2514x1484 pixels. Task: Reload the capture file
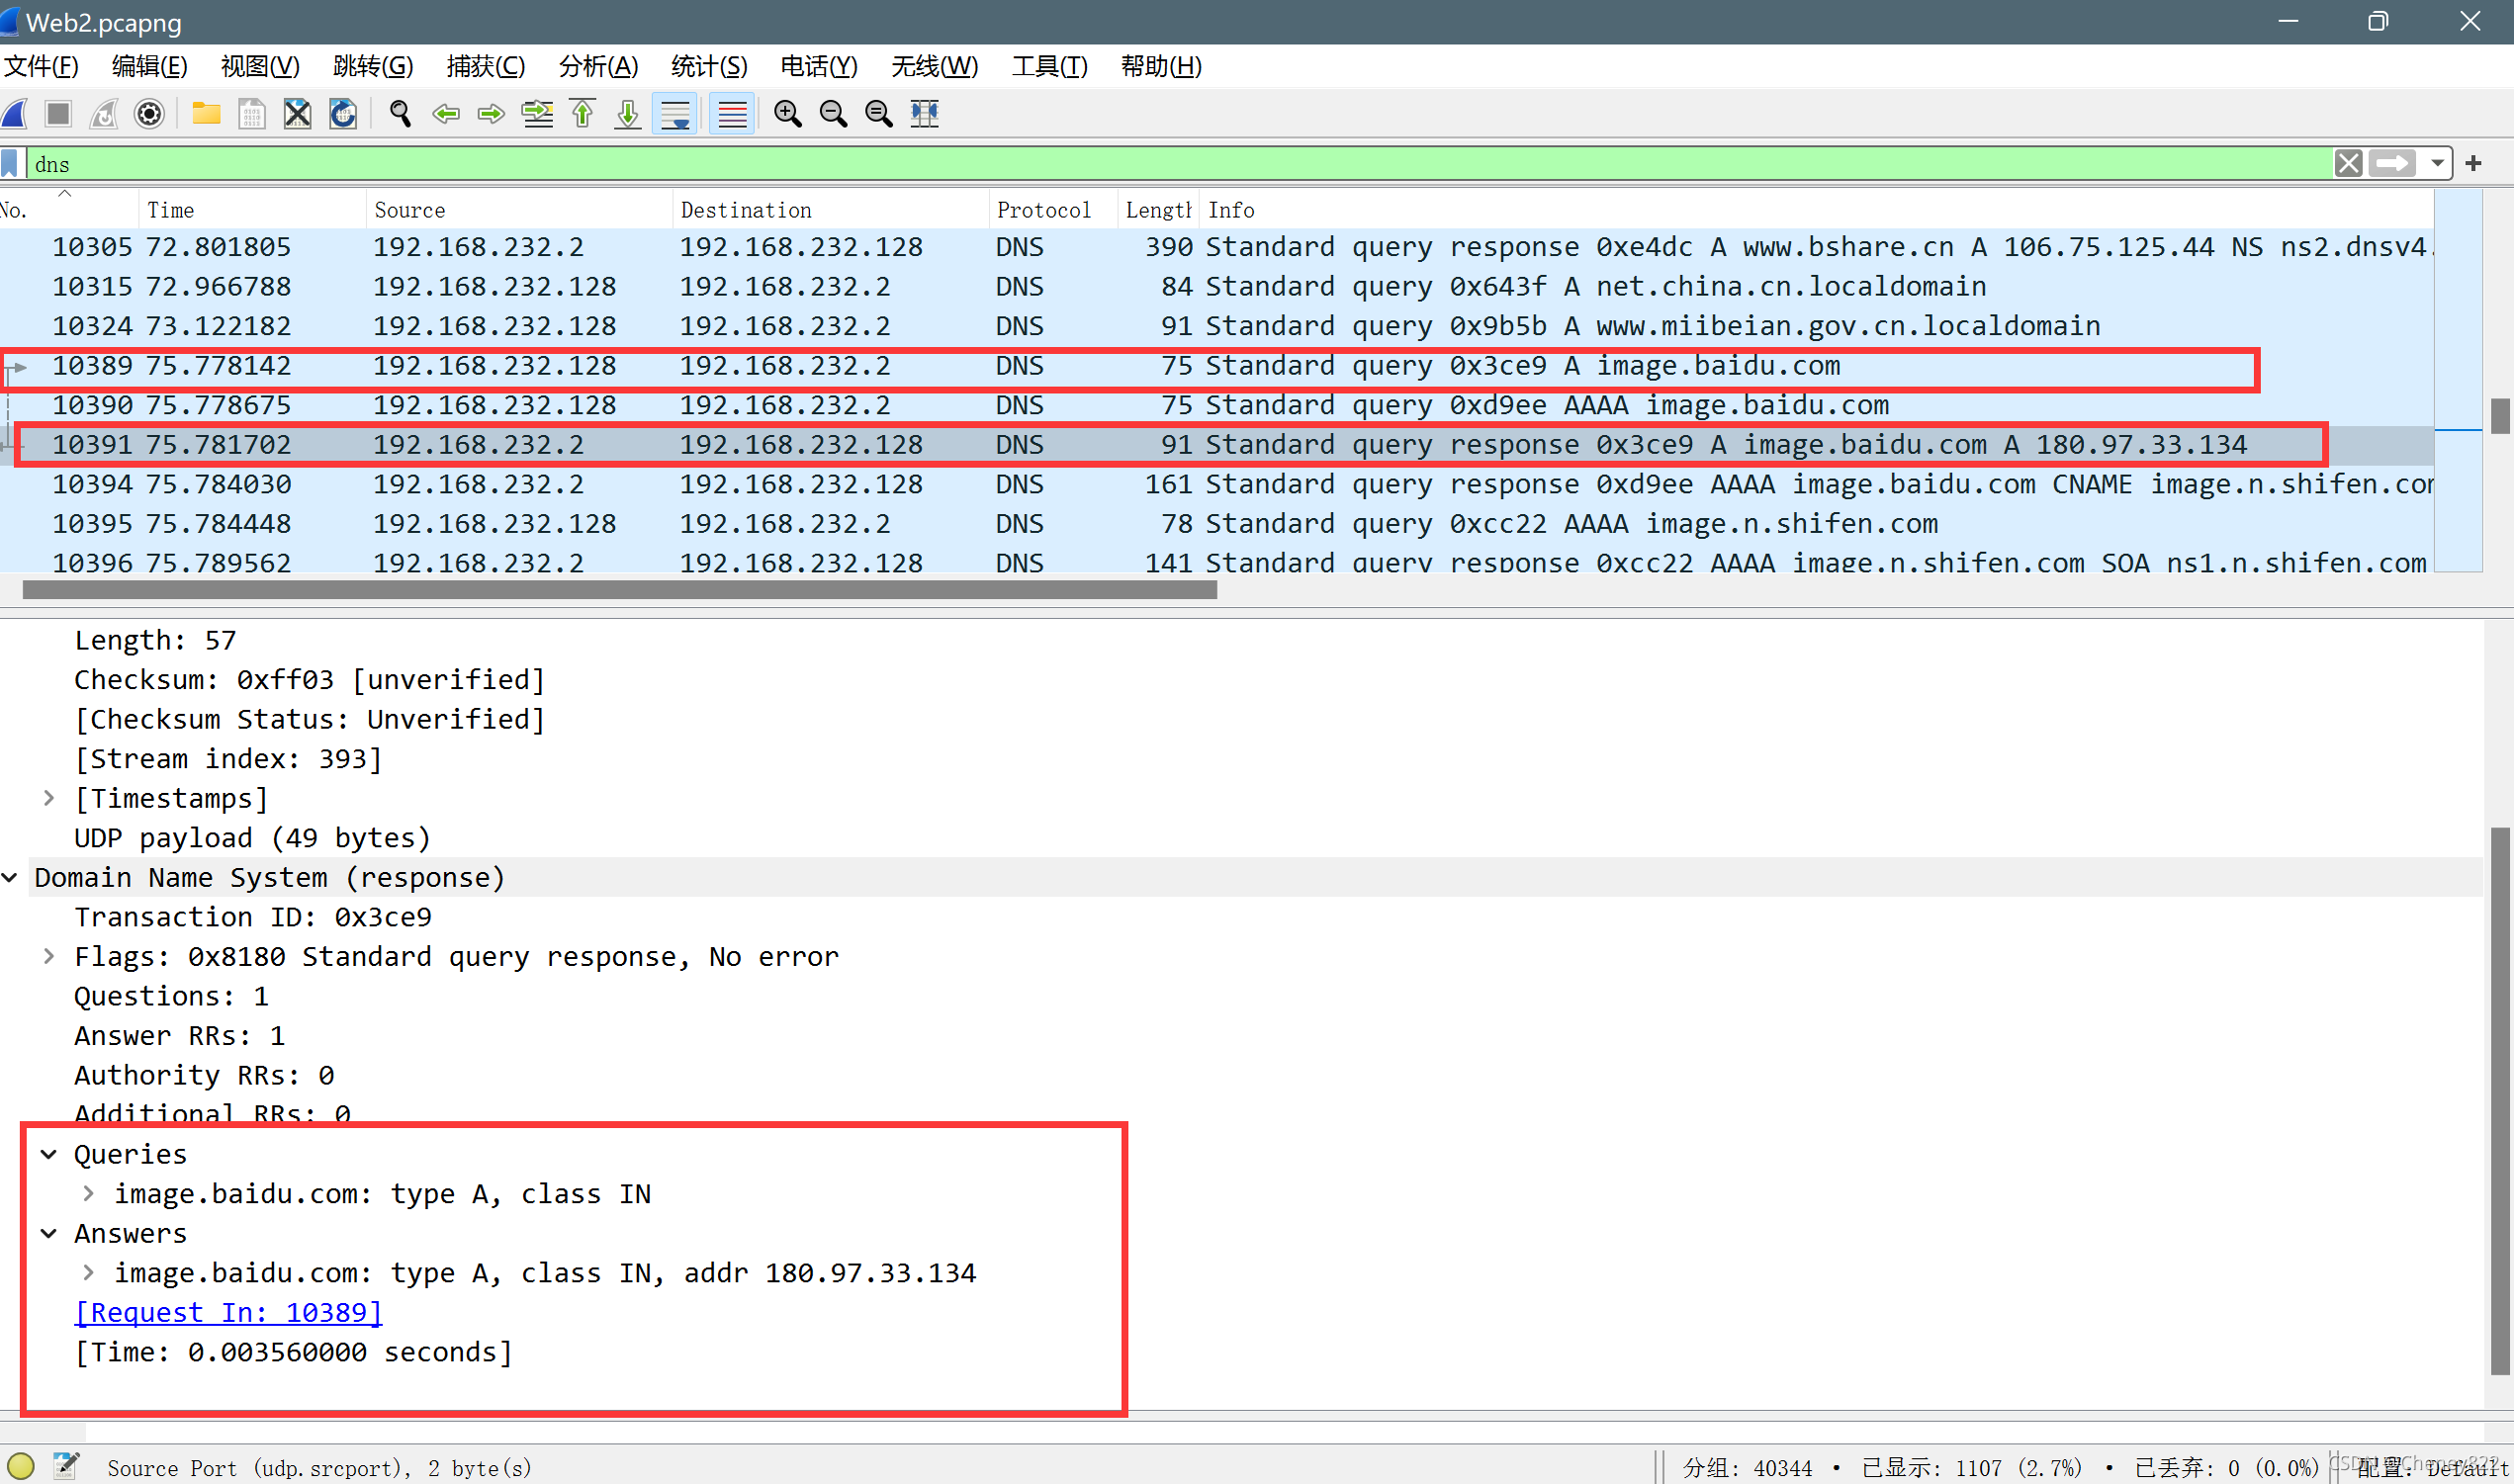coord(343,114)
